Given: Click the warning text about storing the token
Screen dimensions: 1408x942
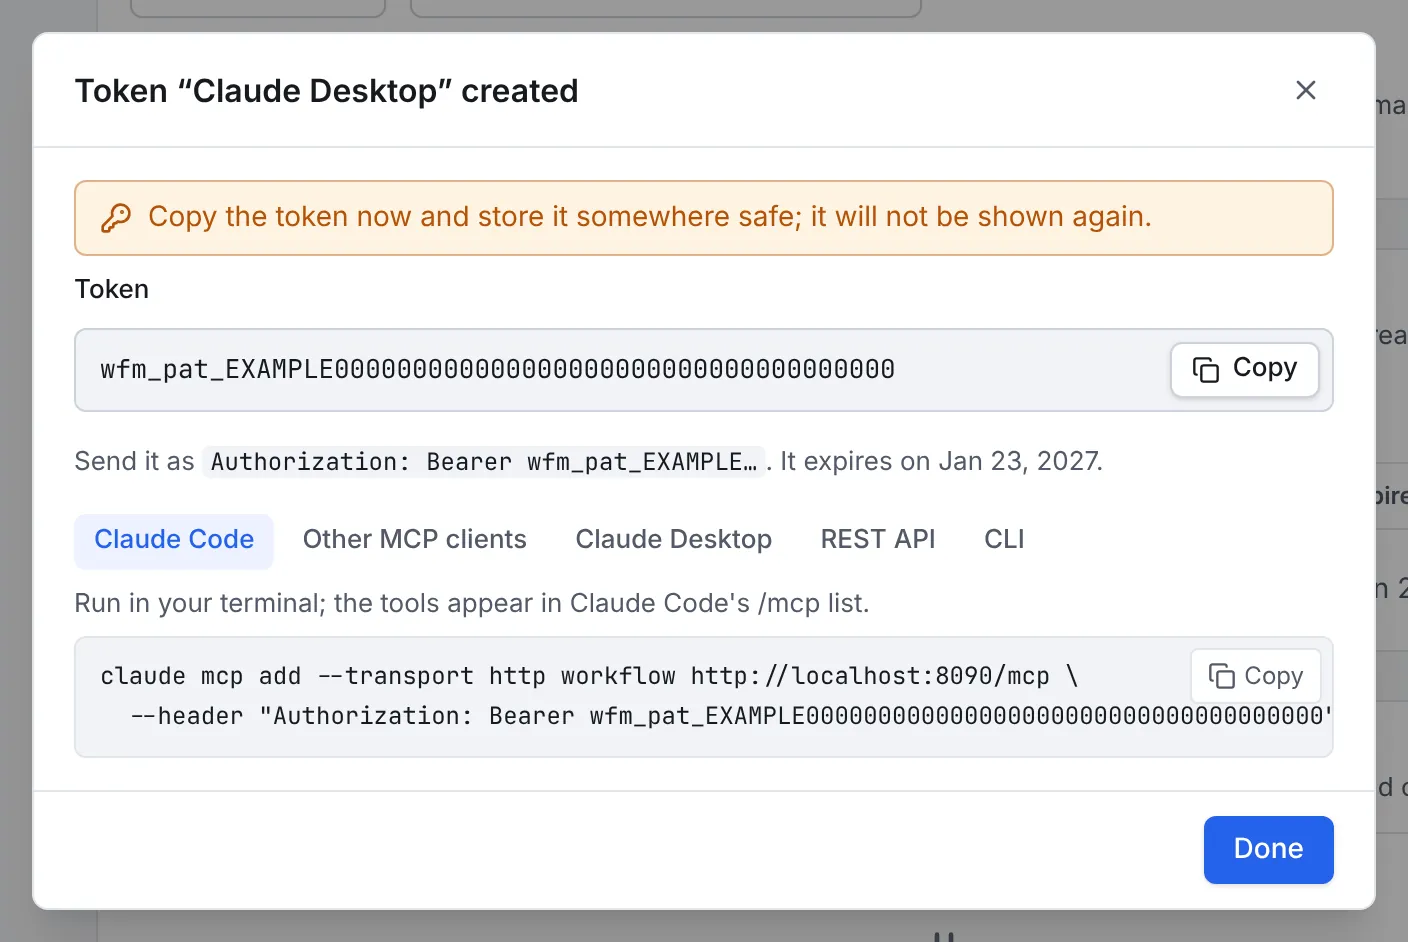Looking at the screenshot, I should 650,217.
